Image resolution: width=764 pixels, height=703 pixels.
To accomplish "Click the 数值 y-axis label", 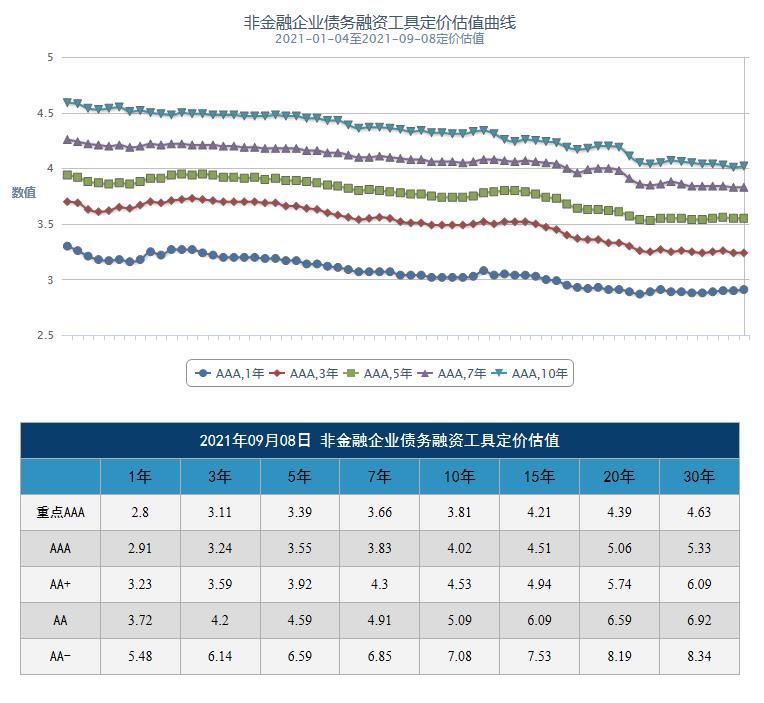I will click(x=23, y=192).
